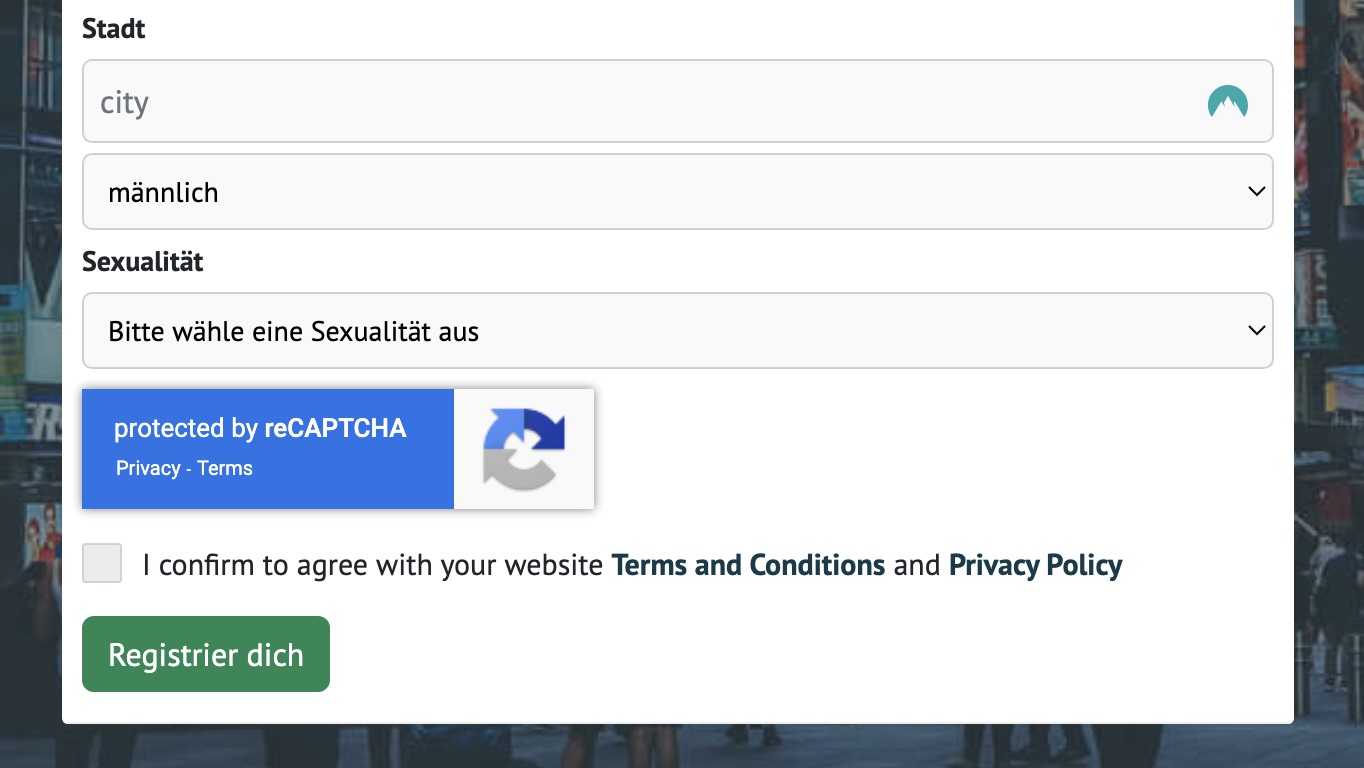The width and height of the screenshot is (1364, 768).
Task: Click the background photo right of the form
Action: click(1329, 400)
